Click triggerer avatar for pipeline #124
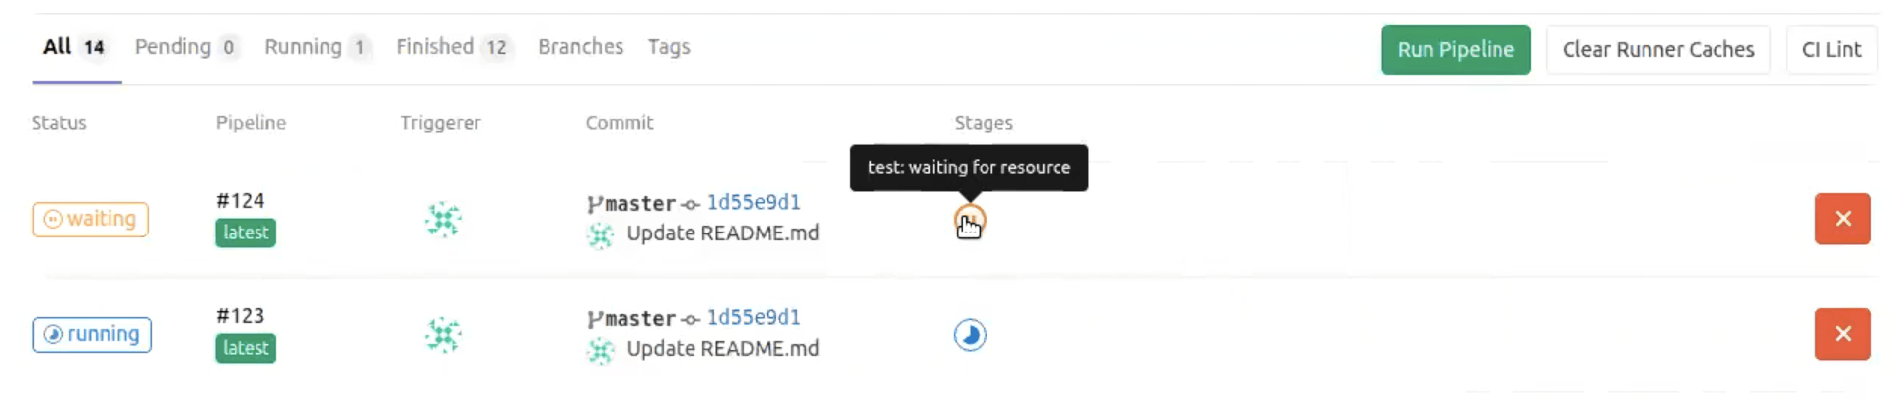Viewport: 1900px width, 400px height. coord(443,219)
